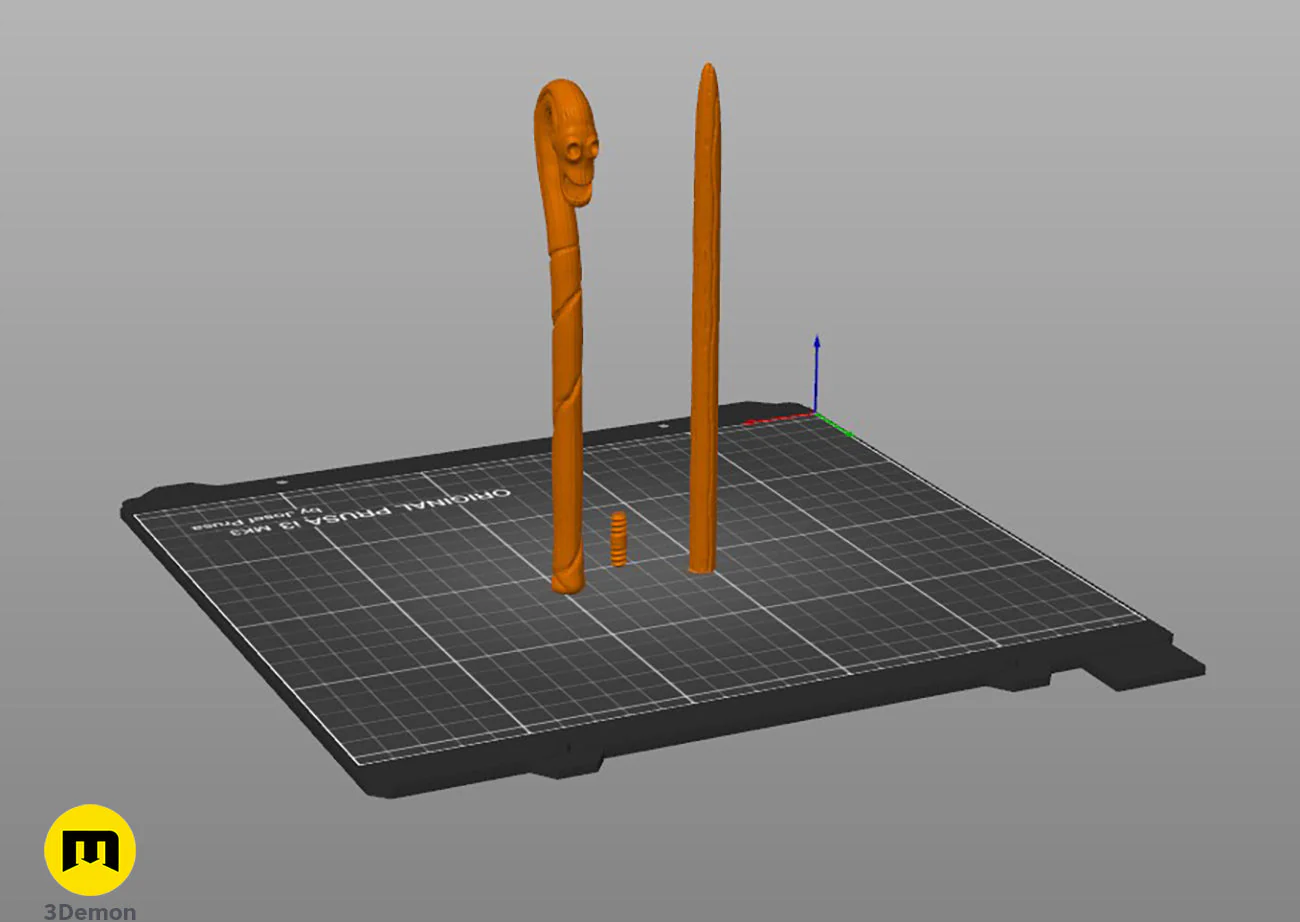This screenshot has height=922, width=1300.
Task: Click the red X-axis line
Action: click(780, 420)
